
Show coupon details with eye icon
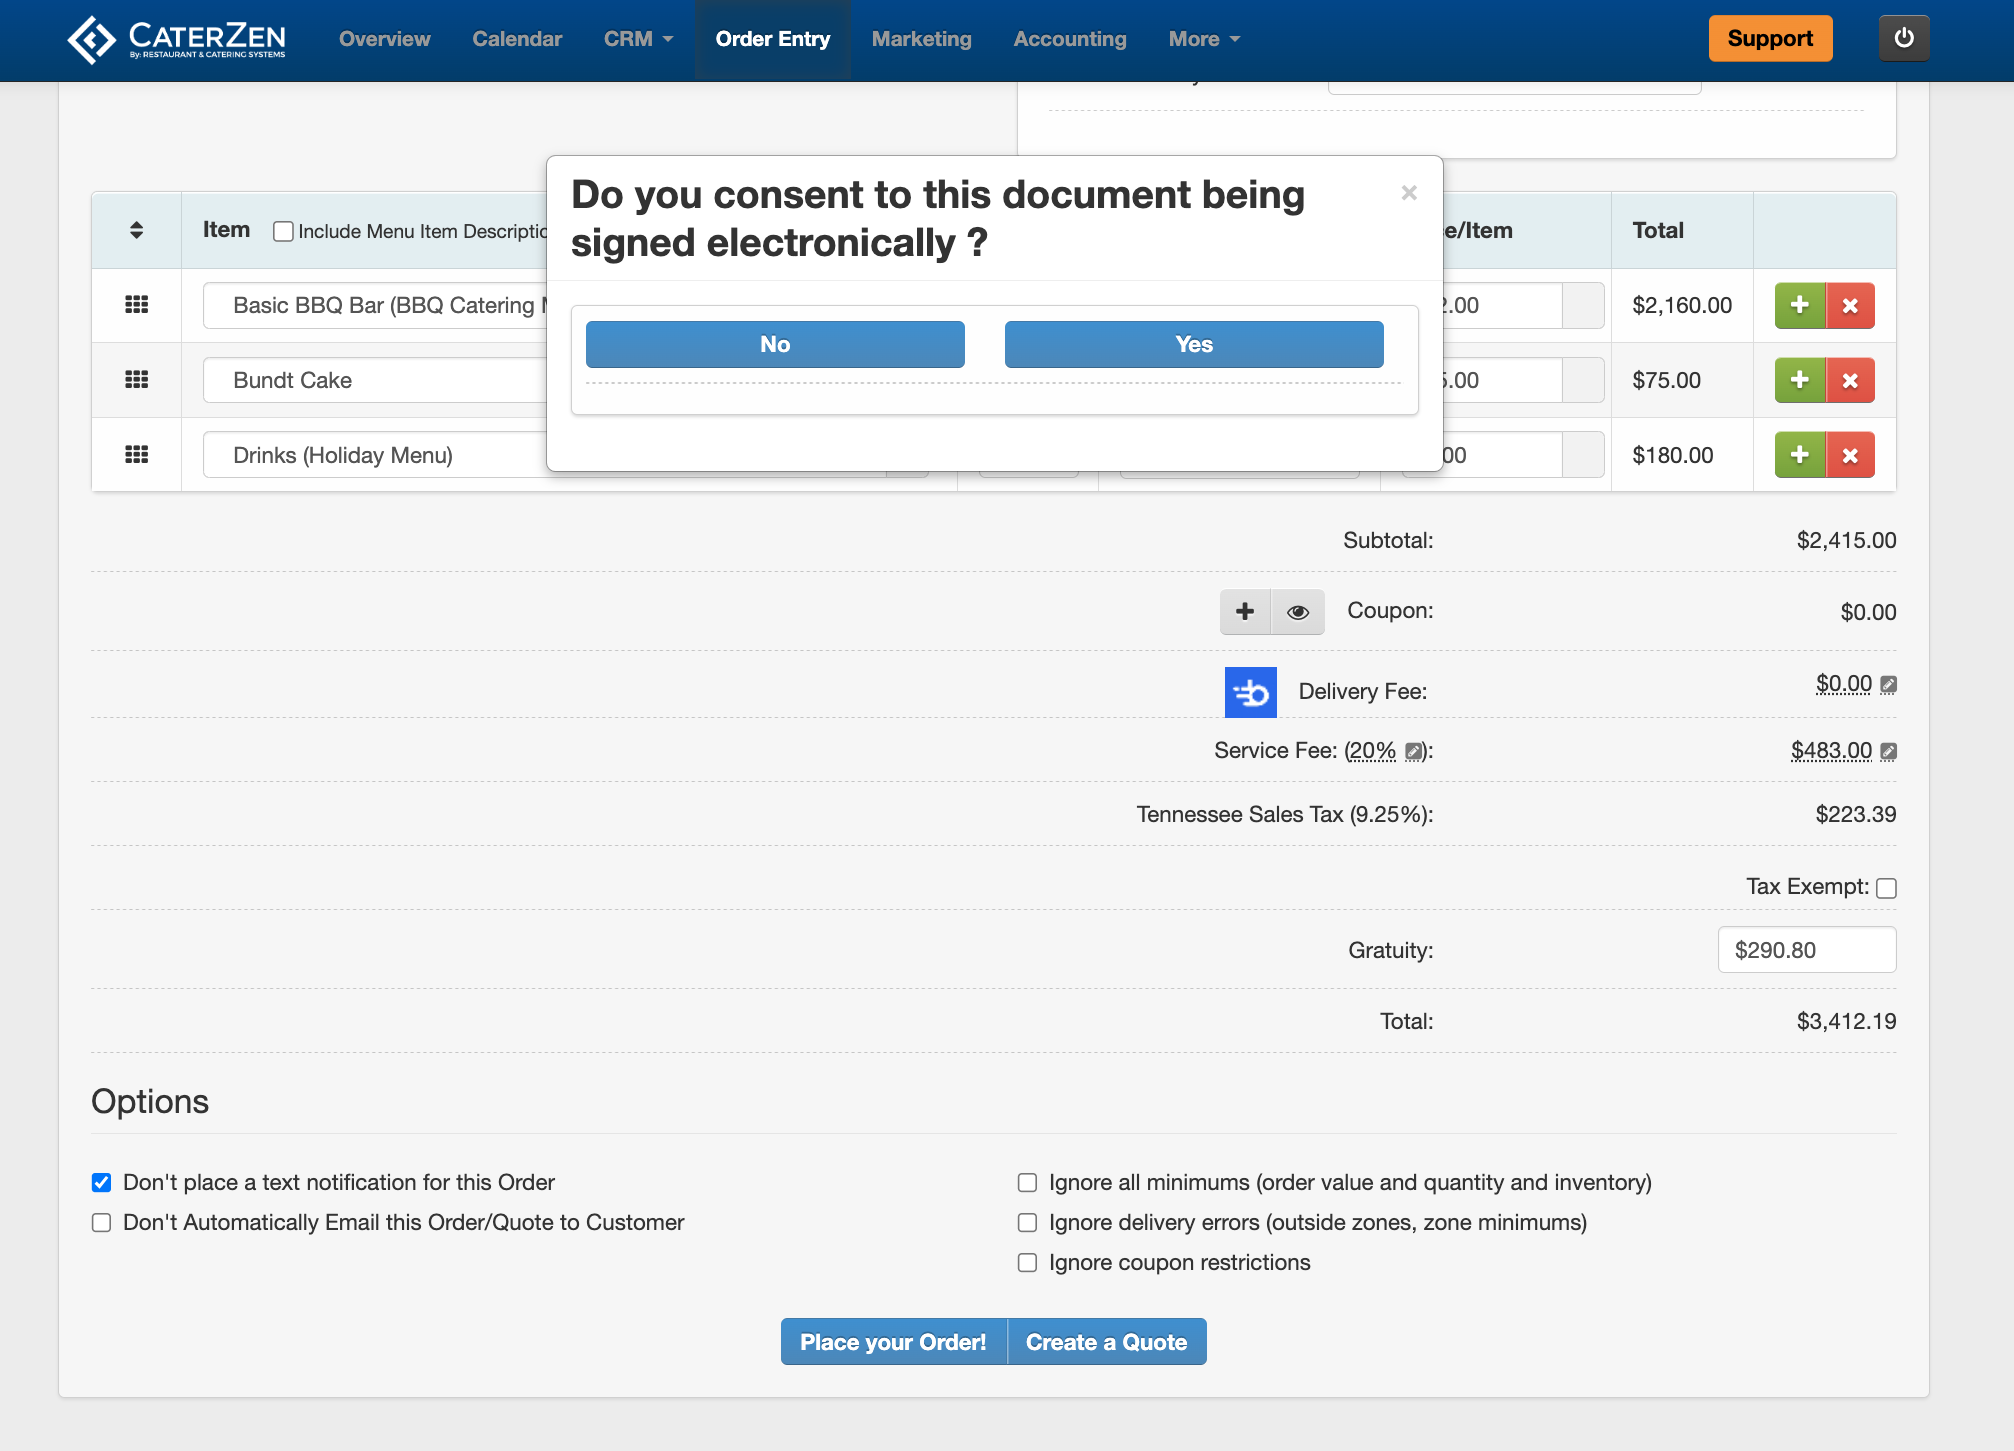pos(1297,611)
